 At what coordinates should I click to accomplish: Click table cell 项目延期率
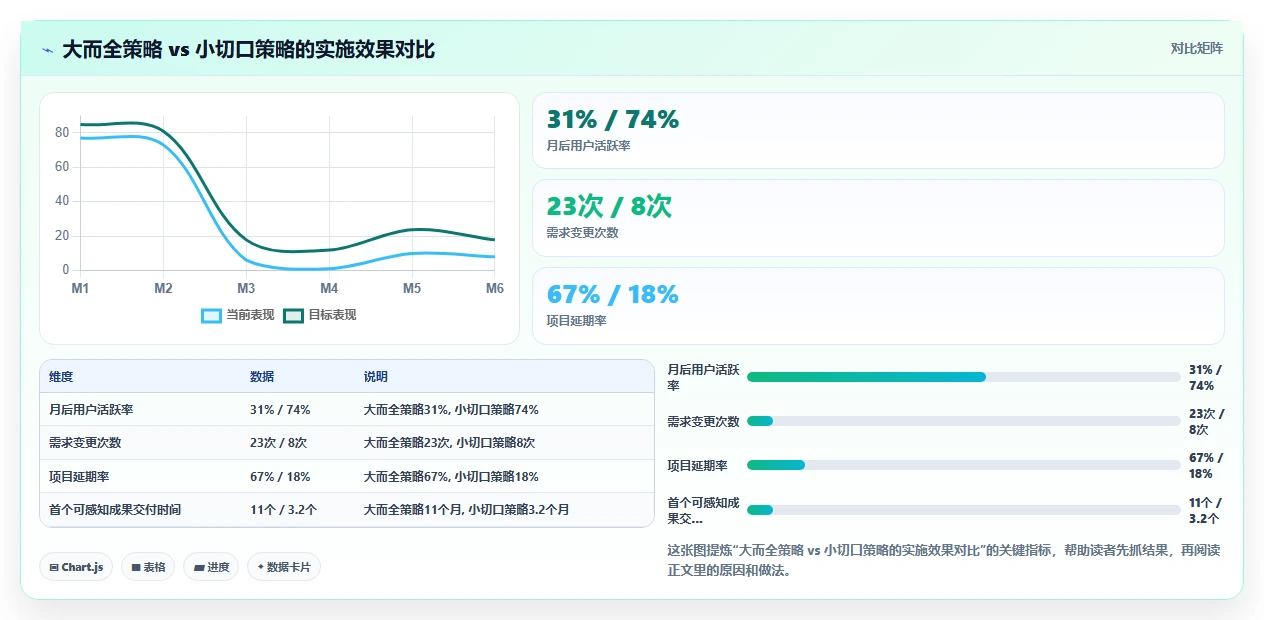79,477
